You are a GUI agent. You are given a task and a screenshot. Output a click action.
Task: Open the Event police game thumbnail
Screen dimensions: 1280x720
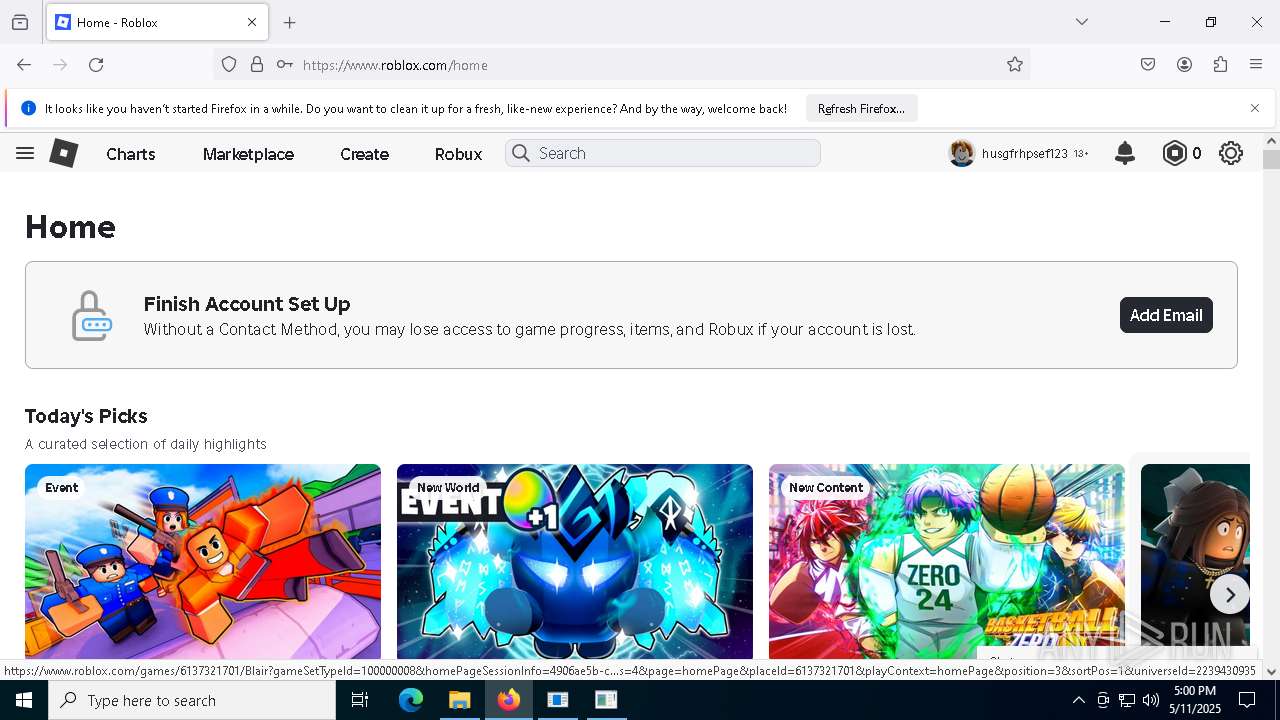(203, 562)
